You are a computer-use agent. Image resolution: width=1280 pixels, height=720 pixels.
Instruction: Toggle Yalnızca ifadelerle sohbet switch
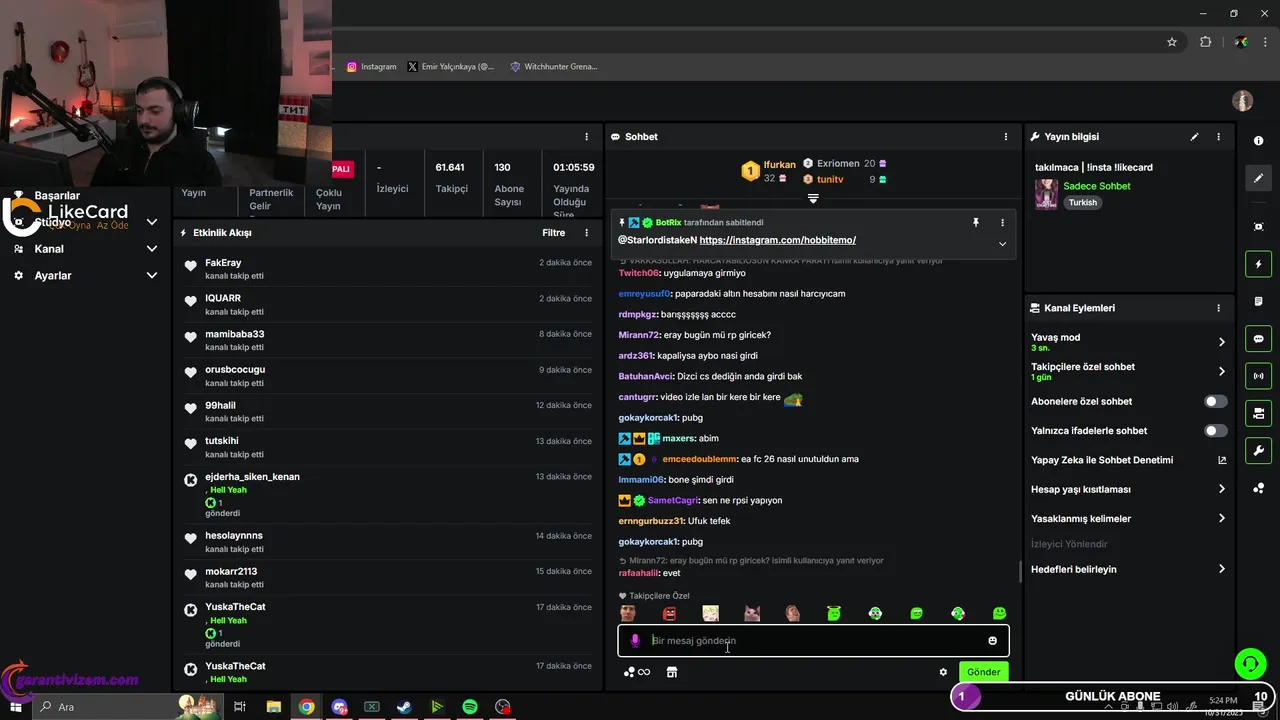click(1215, 431)
